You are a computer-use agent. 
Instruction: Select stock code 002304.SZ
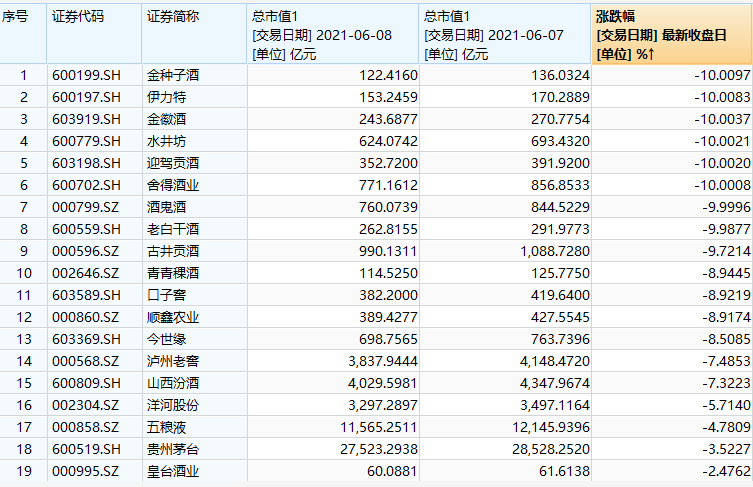(85, 405)
